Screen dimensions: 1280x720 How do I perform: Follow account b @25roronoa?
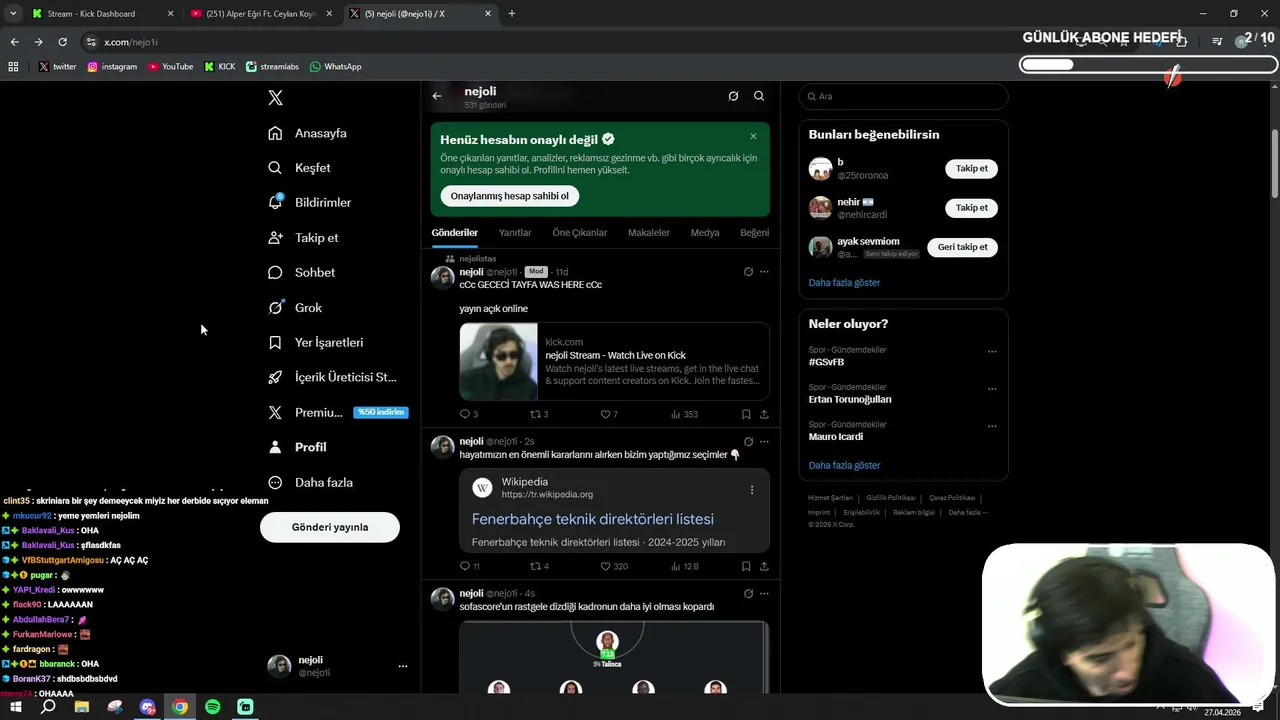(x=971, y=168)
